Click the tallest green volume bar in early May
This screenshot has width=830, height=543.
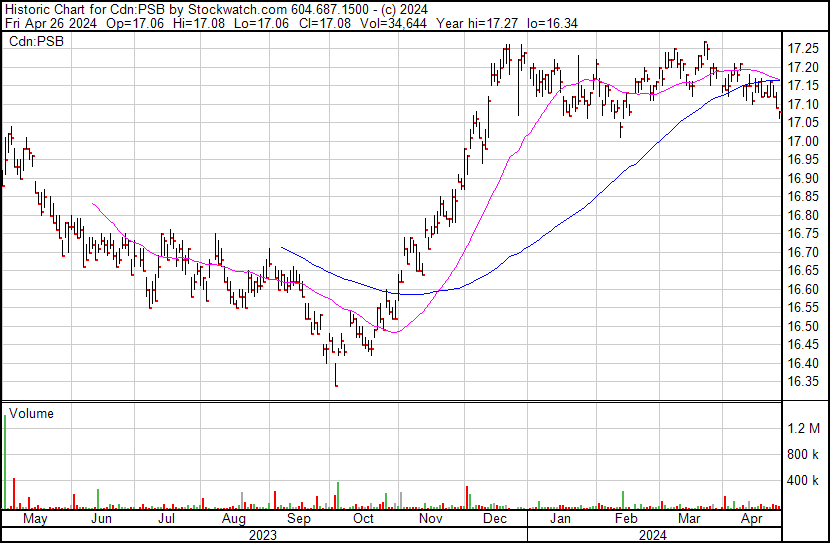tap(5, 462)
